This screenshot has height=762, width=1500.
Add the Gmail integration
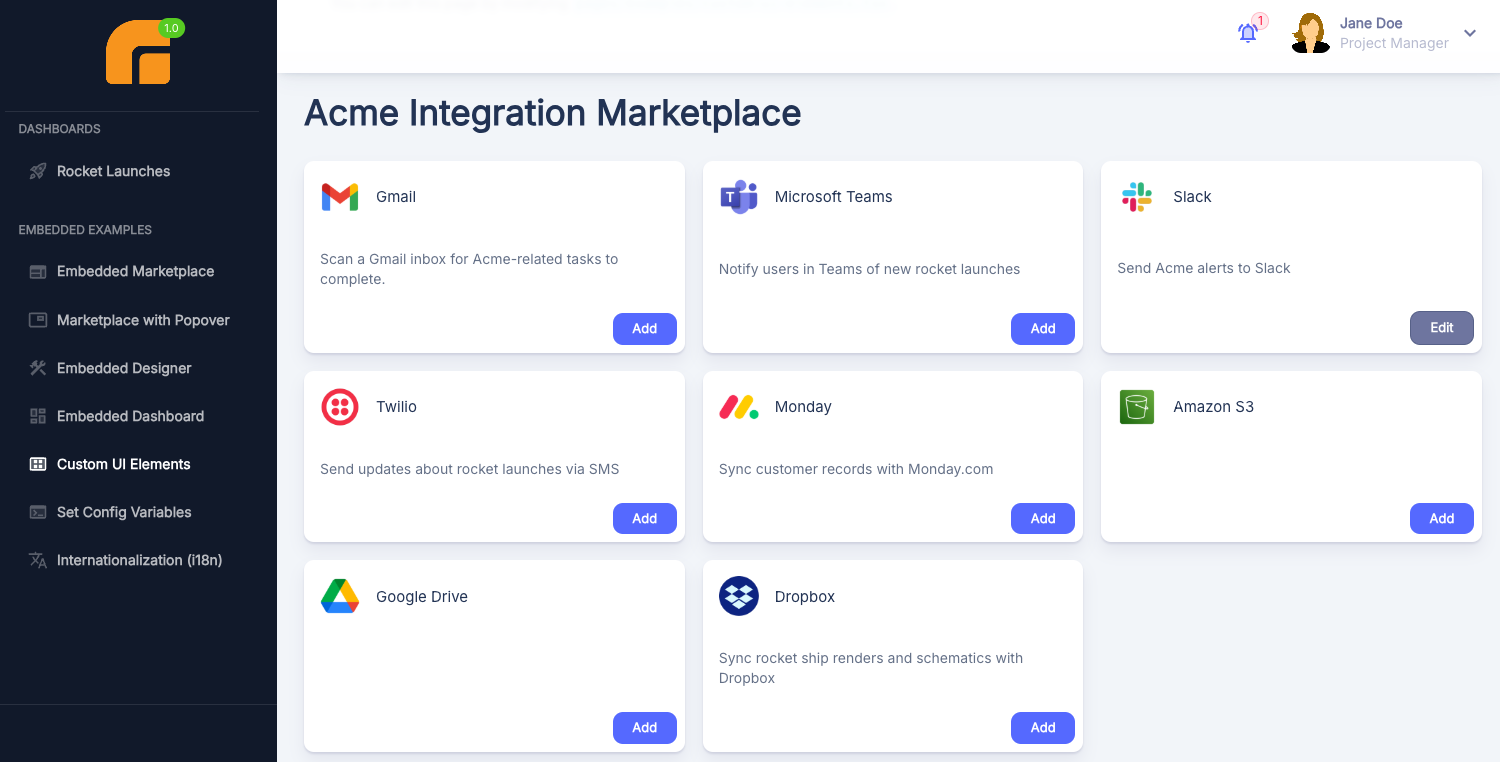click(644, 328)
